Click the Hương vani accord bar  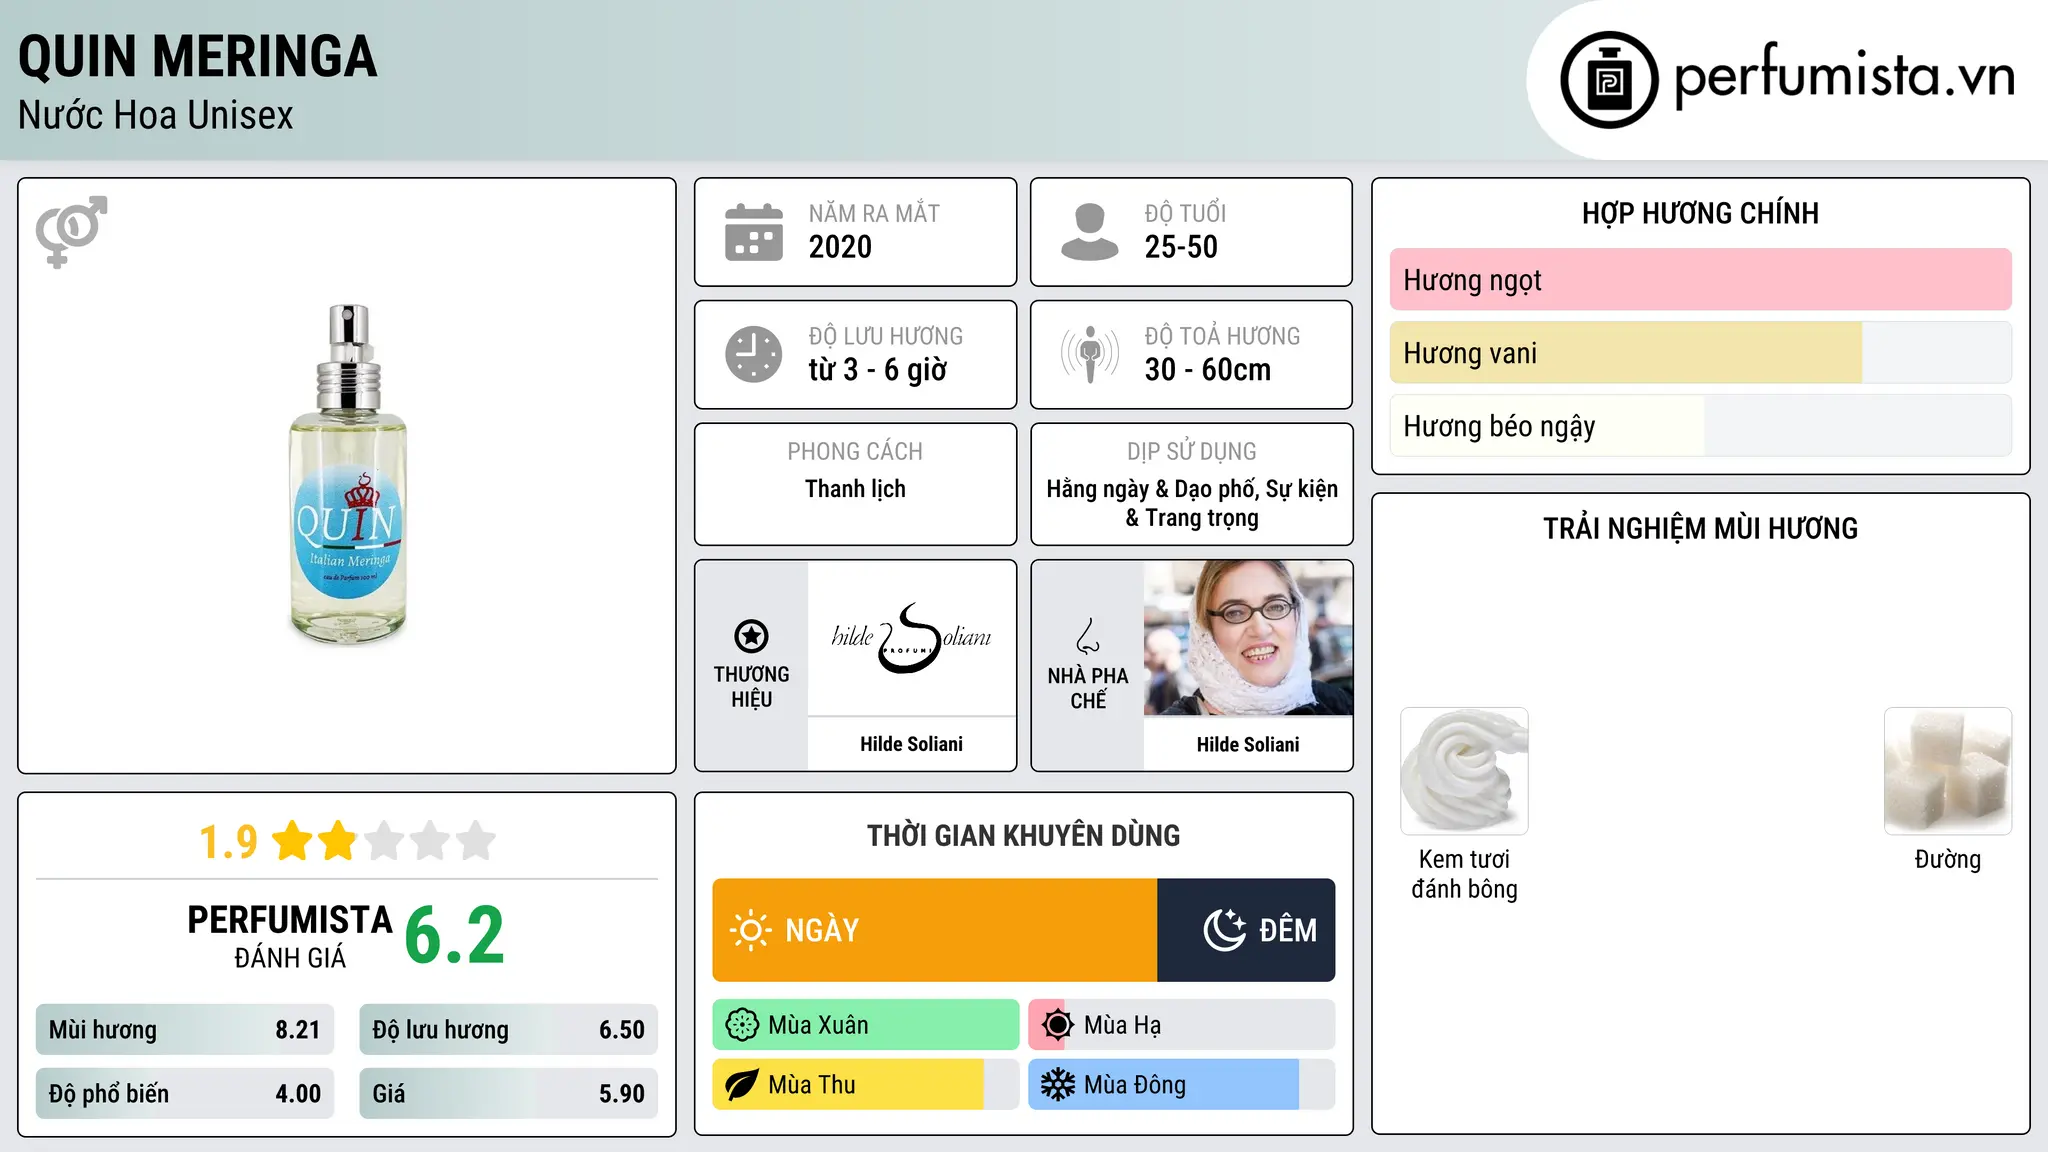1701,353
